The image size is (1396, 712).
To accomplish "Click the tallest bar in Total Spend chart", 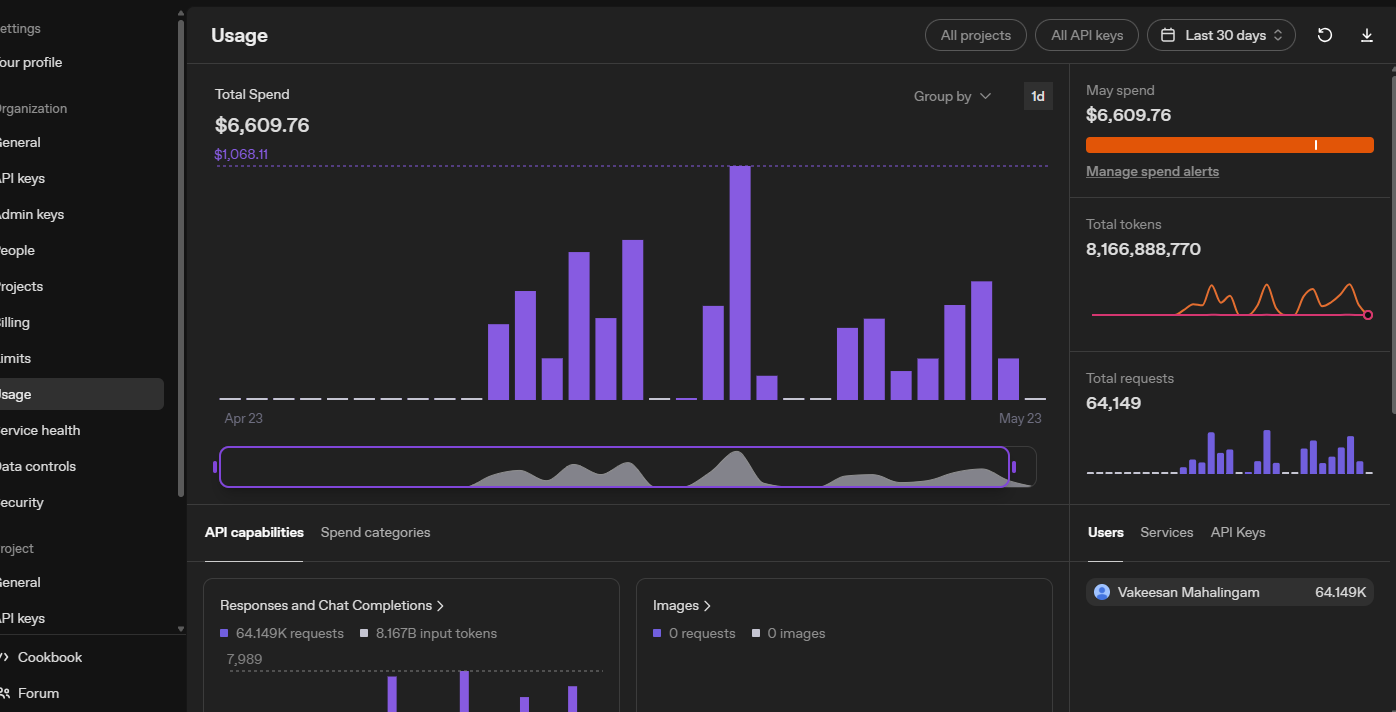I will pos(740,283).
